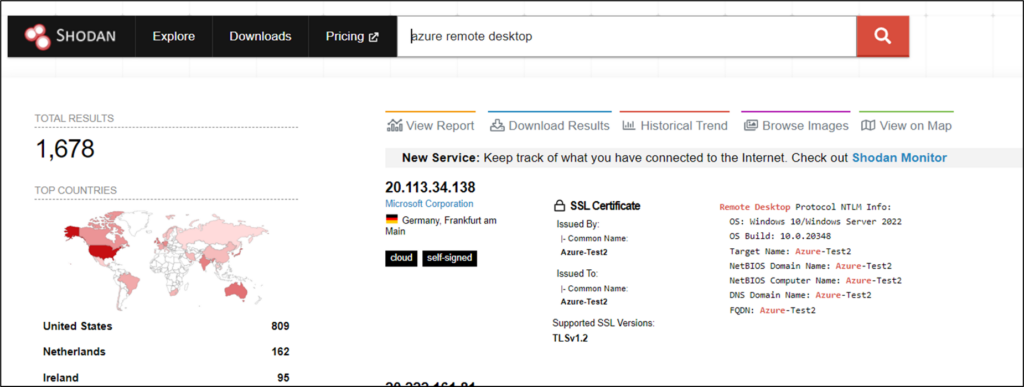Select the Netherlands count 162
The height and width of the screenshot is (387, 1024).
tap(280, 352)
